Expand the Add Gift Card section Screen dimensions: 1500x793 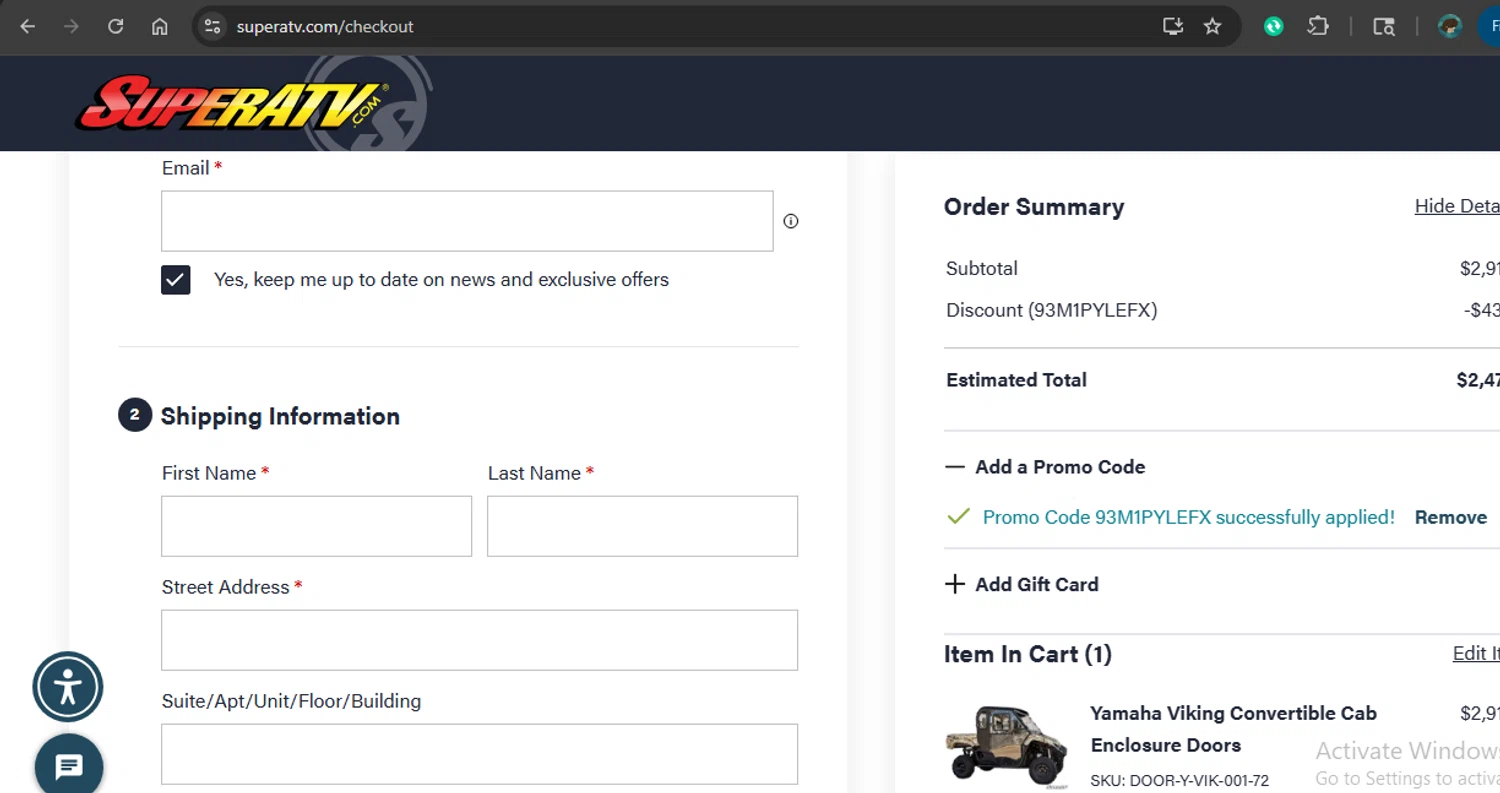[x=1021, y=584]
